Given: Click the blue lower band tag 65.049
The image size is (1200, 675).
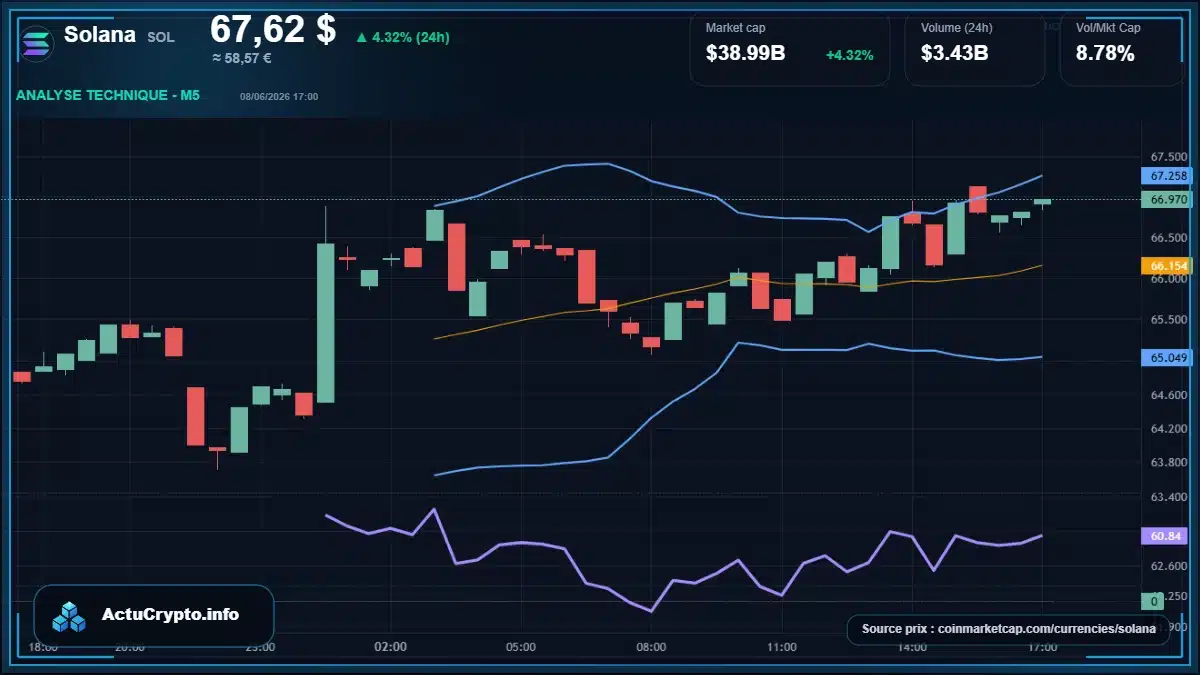Looking at the screenshot, I should click(x=1168, y=357).
